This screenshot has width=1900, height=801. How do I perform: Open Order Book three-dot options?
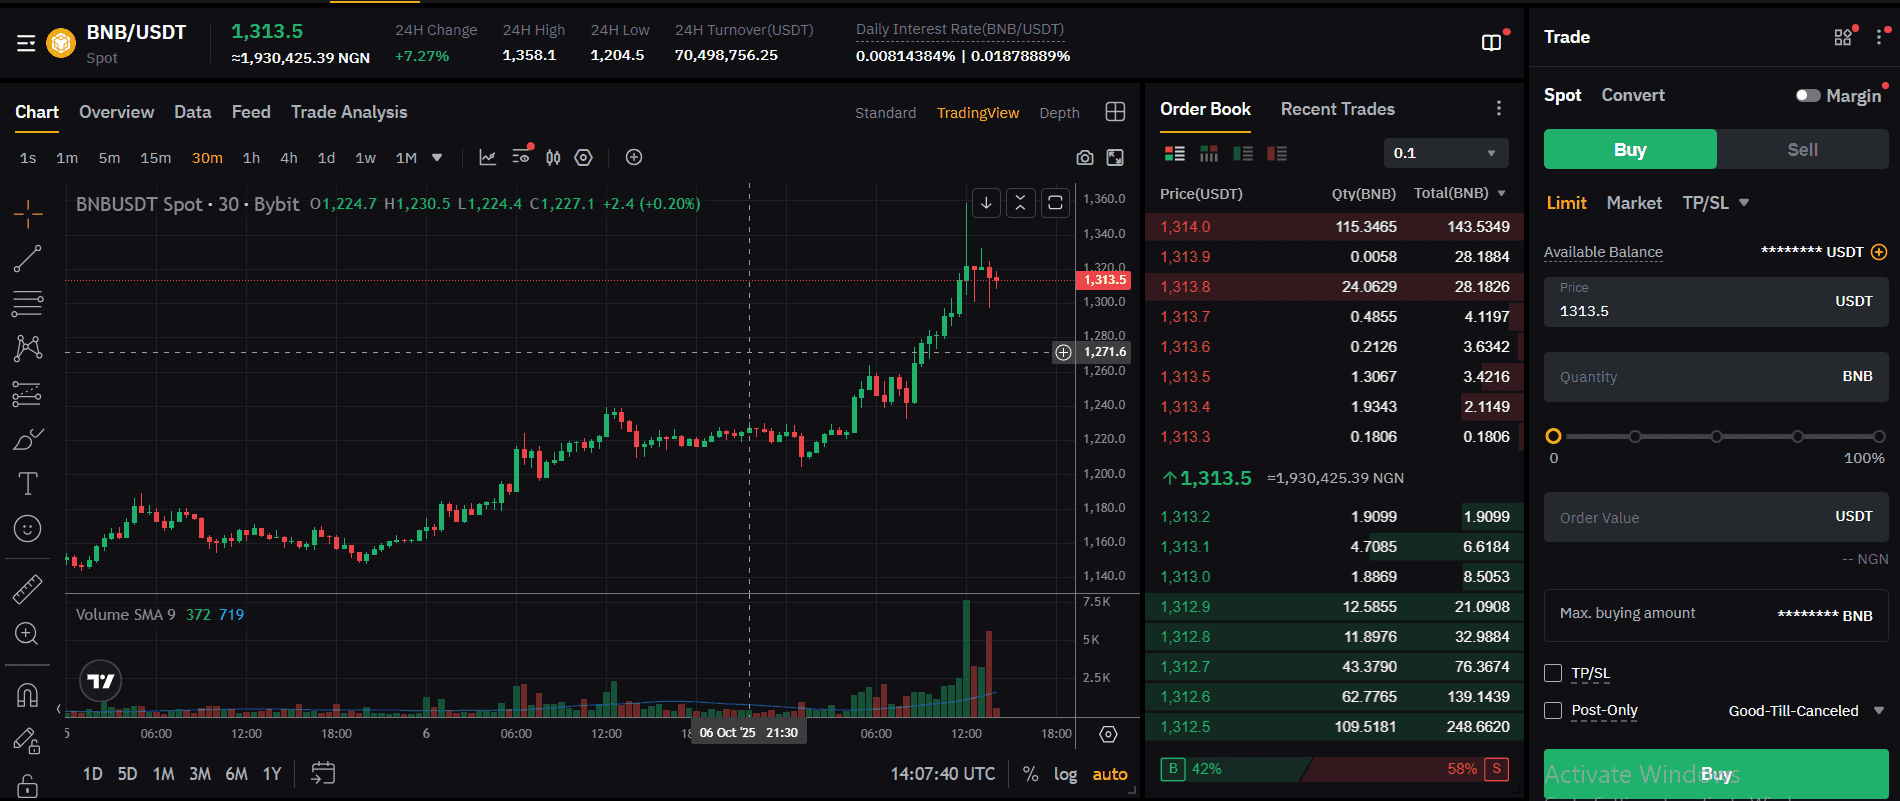pos(1498,108)
